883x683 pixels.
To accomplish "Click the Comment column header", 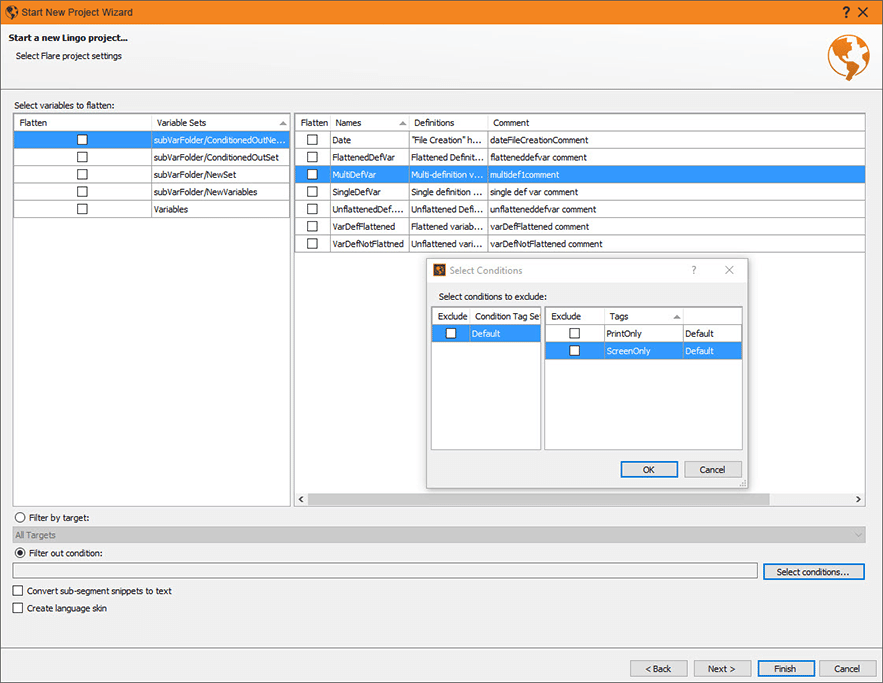I will (x=676, y=123).
